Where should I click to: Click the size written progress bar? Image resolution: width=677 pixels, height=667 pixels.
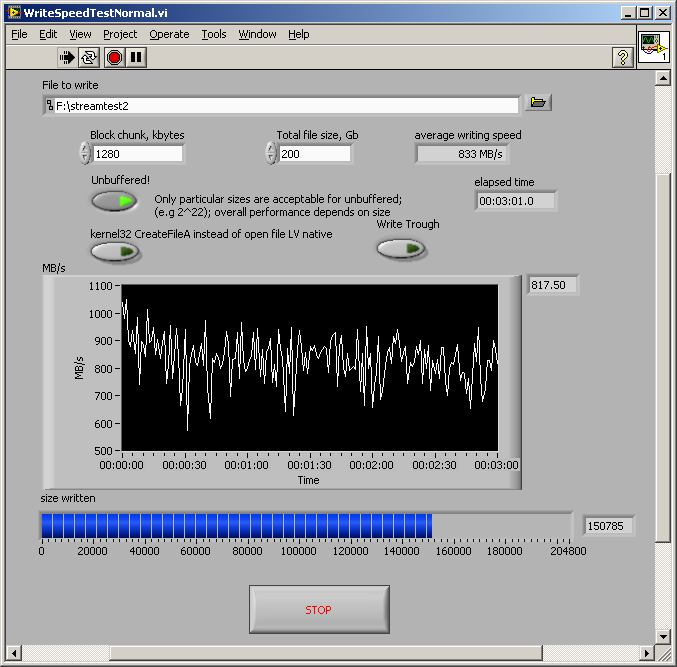click(305, 526)
